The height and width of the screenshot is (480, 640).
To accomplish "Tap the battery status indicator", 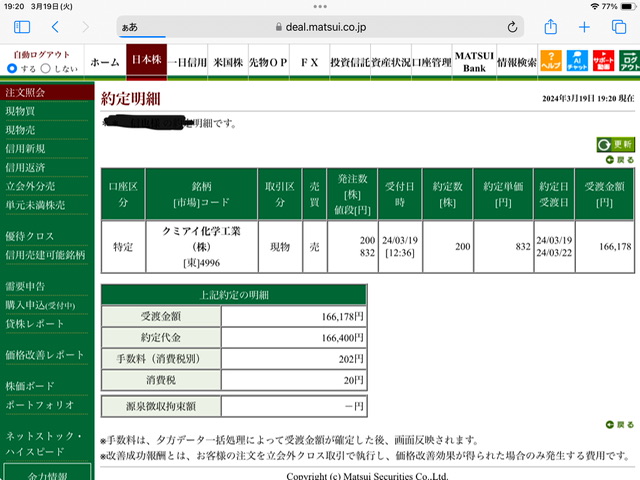I will click(x=628, y=7).
